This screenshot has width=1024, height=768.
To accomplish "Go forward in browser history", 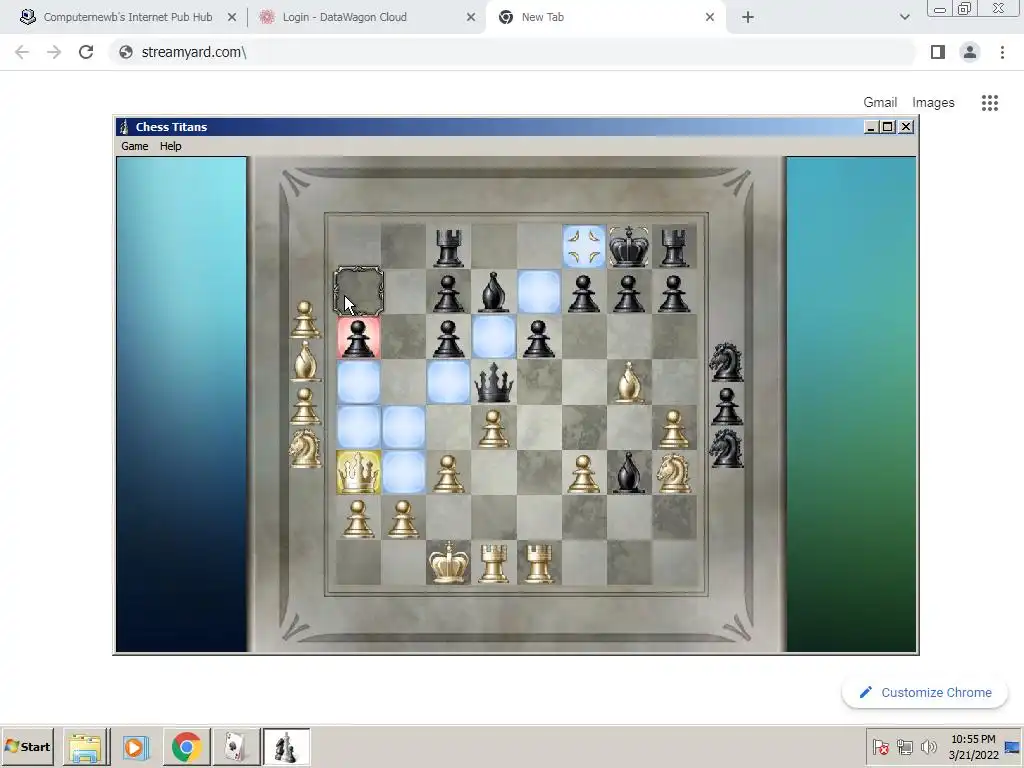I will click(54, 52).
